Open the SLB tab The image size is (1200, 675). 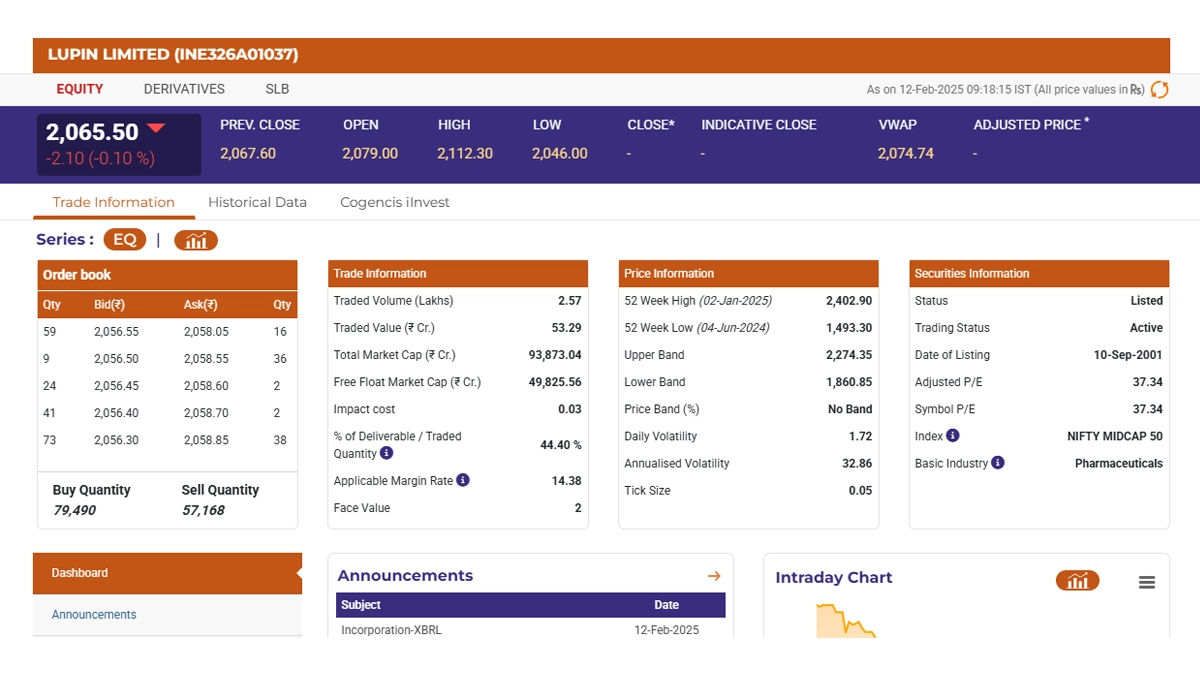pos(277,89)
